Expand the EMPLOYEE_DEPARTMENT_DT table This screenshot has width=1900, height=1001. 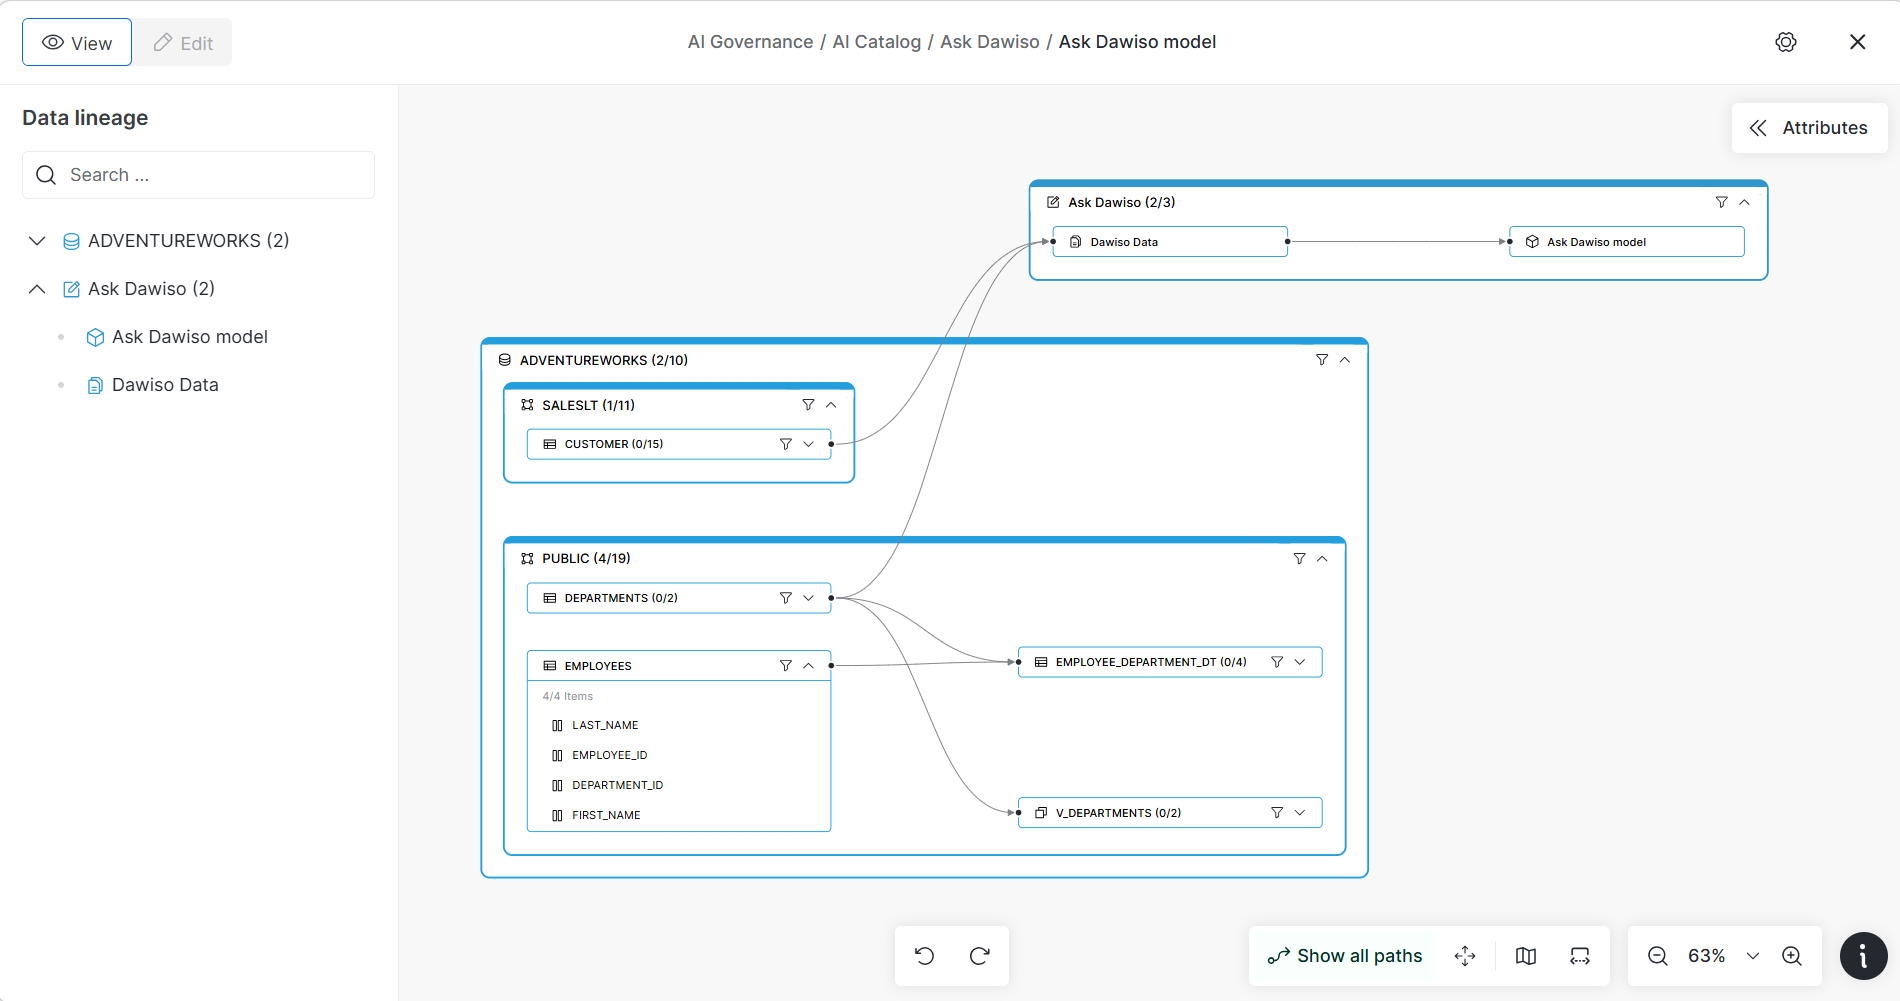[1300, 662]
